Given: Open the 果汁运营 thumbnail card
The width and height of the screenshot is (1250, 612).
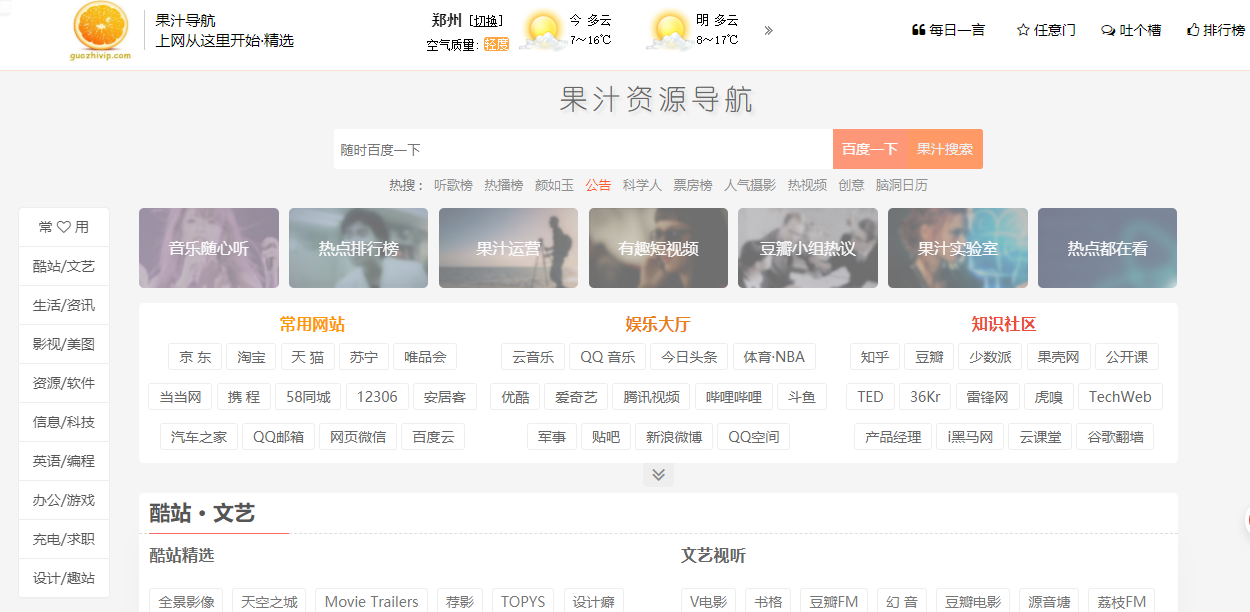Looking at the screenshot, I should tap(508, 248).
